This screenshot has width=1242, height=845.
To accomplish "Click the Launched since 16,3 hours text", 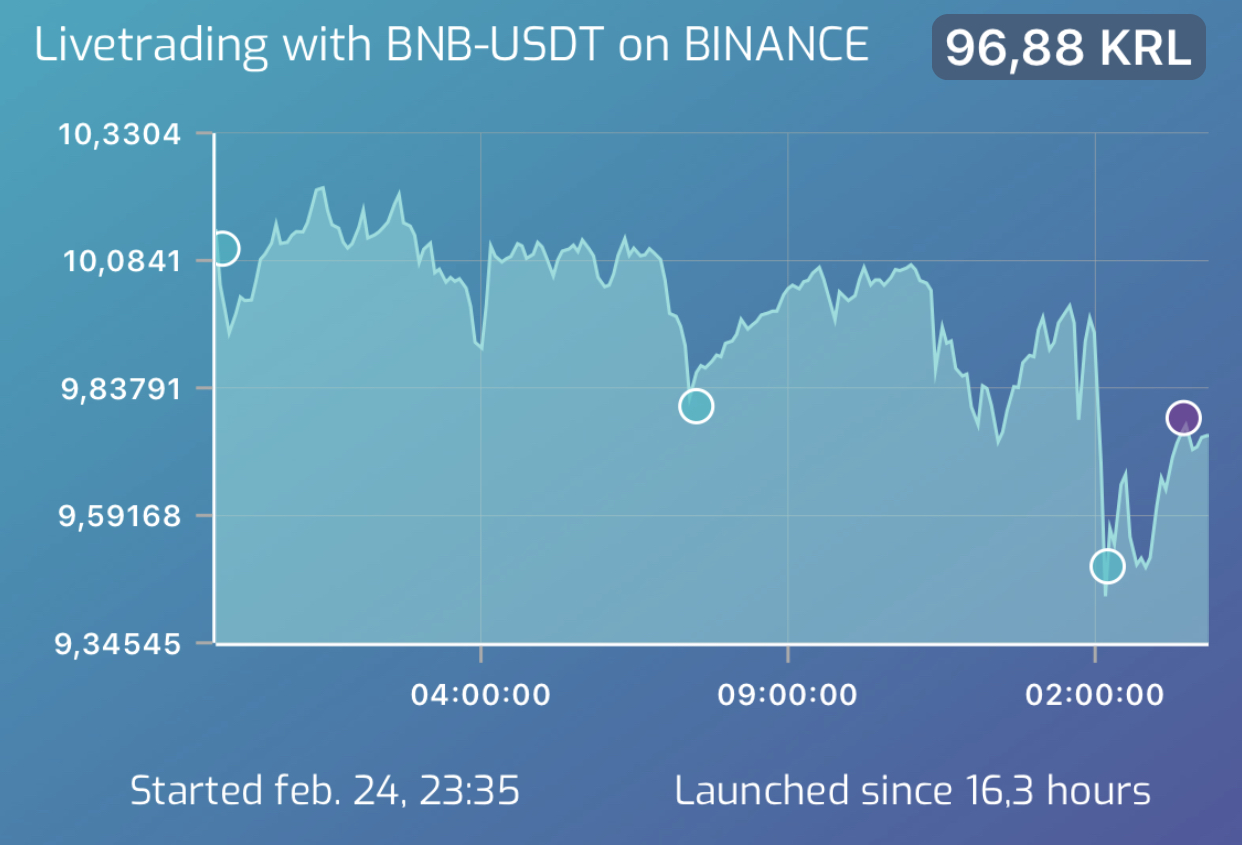I will coord(913,791).
